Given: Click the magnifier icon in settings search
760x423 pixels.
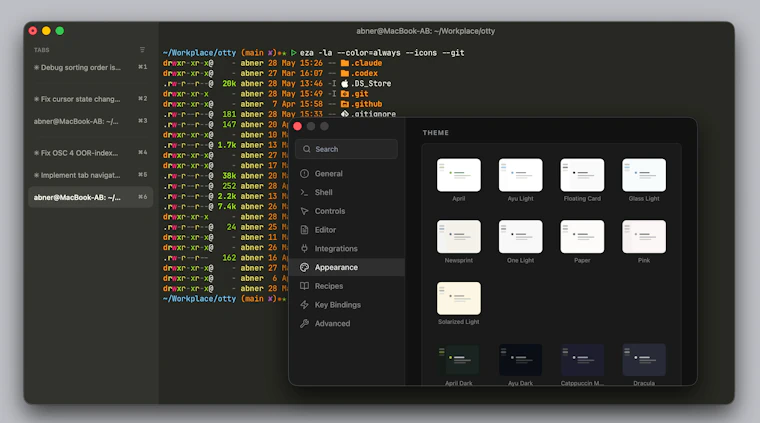Looking at the screenshot, I should click(x=307, y=149).
